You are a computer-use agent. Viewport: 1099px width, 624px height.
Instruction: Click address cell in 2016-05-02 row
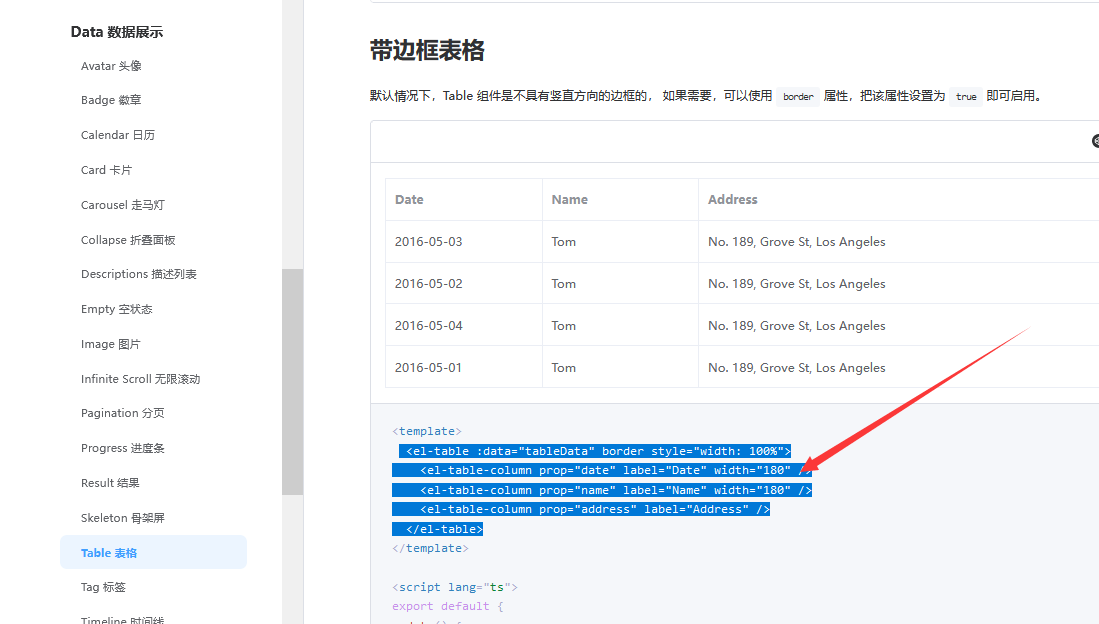[x=899, y=284]
